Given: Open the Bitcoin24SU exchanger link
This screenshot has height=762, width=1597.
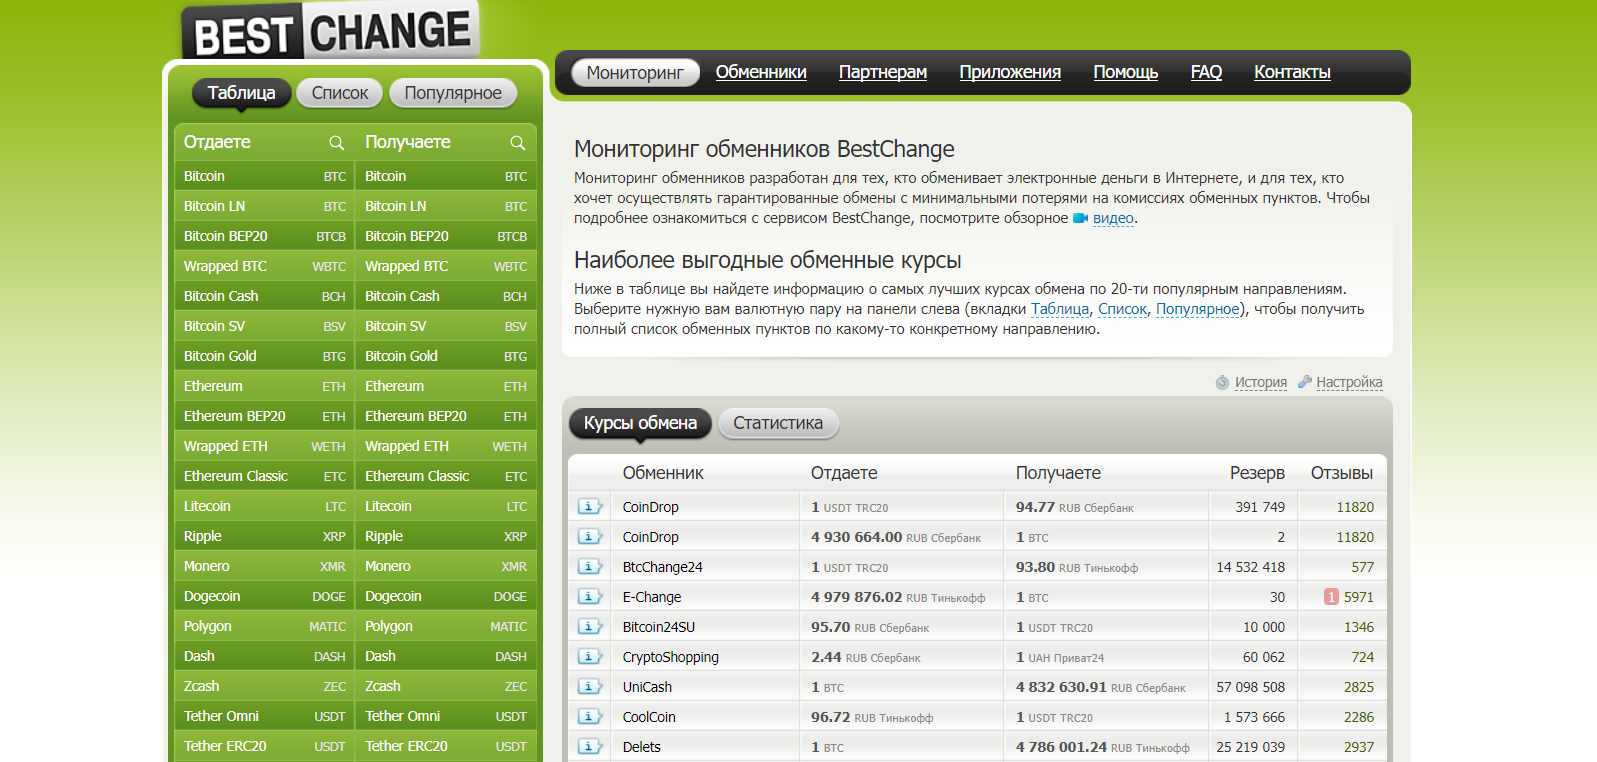Looking at the screenshot, I should 659,627.
